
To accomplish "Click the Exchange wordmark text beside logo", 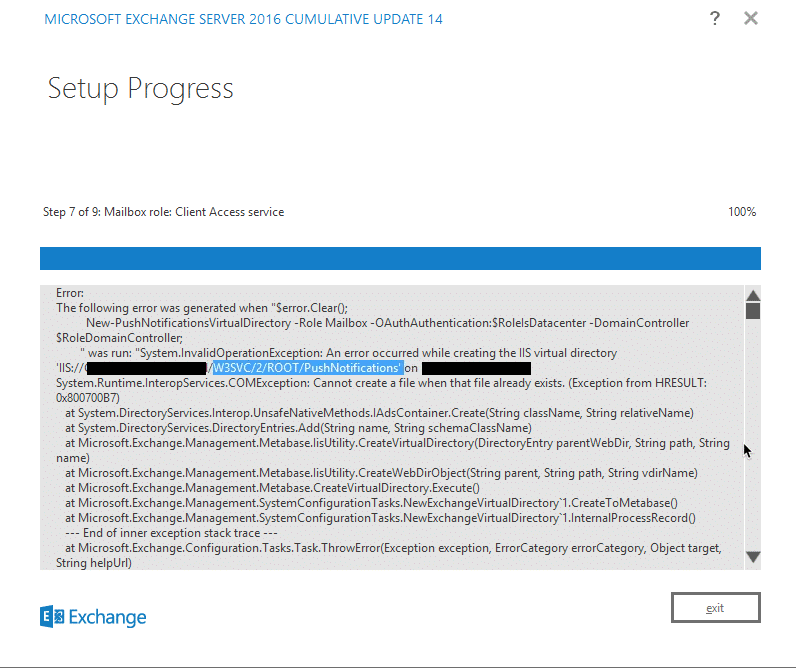I will coord(107,617).
